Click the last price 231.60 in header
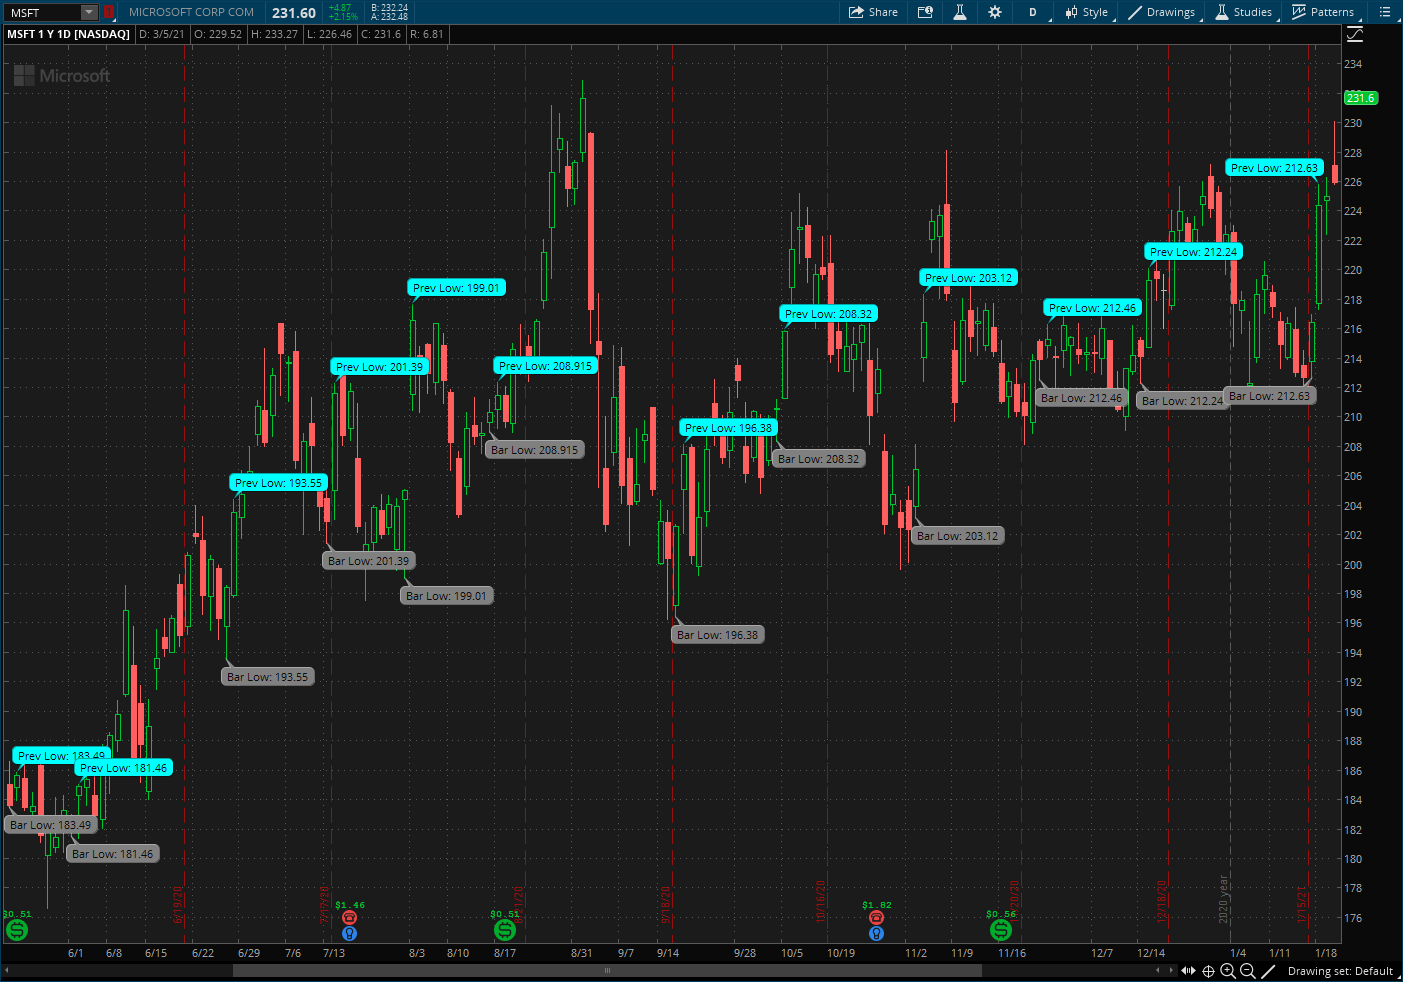 coord(294,13)
